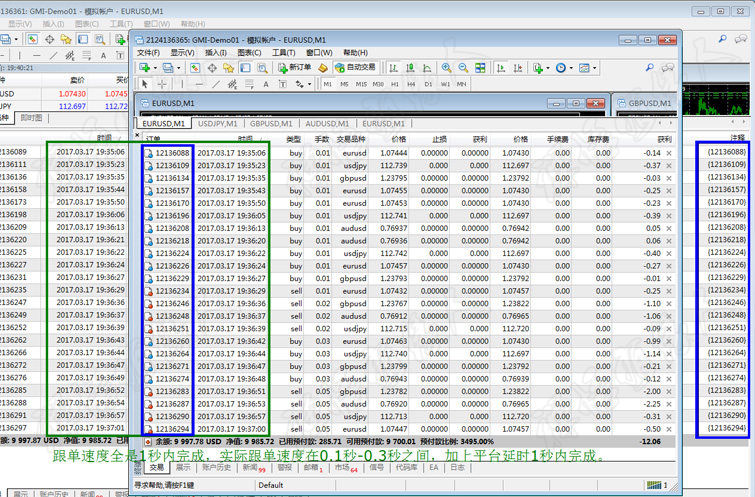The height and width of the screenshot is (497, 755).
Task: Click the 新订单 New Order button
Action: (x=295, y=67)
